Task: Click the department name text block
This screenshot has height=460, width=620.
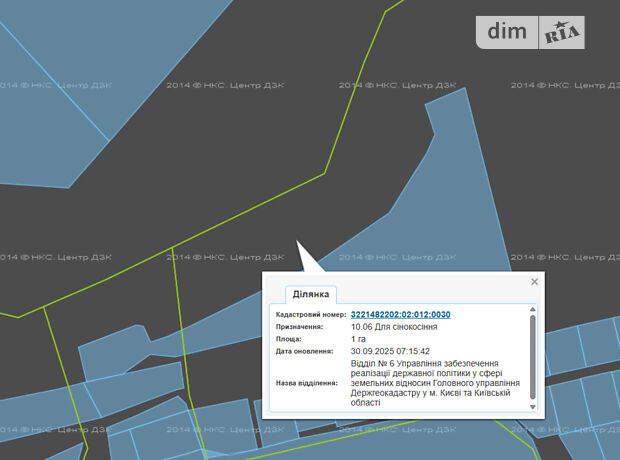Action: [437, 383]
